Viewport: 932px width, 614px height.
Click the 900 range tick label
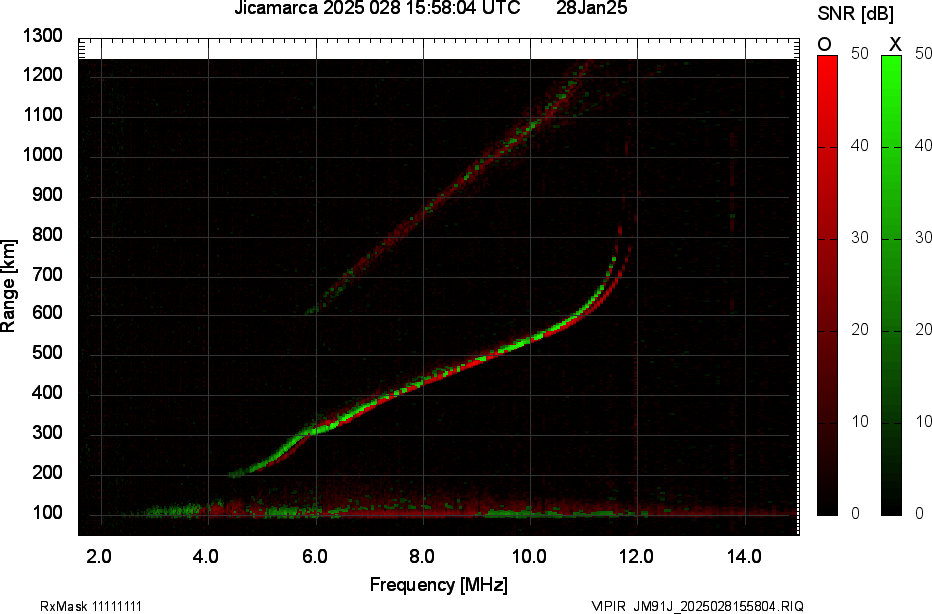47,194
